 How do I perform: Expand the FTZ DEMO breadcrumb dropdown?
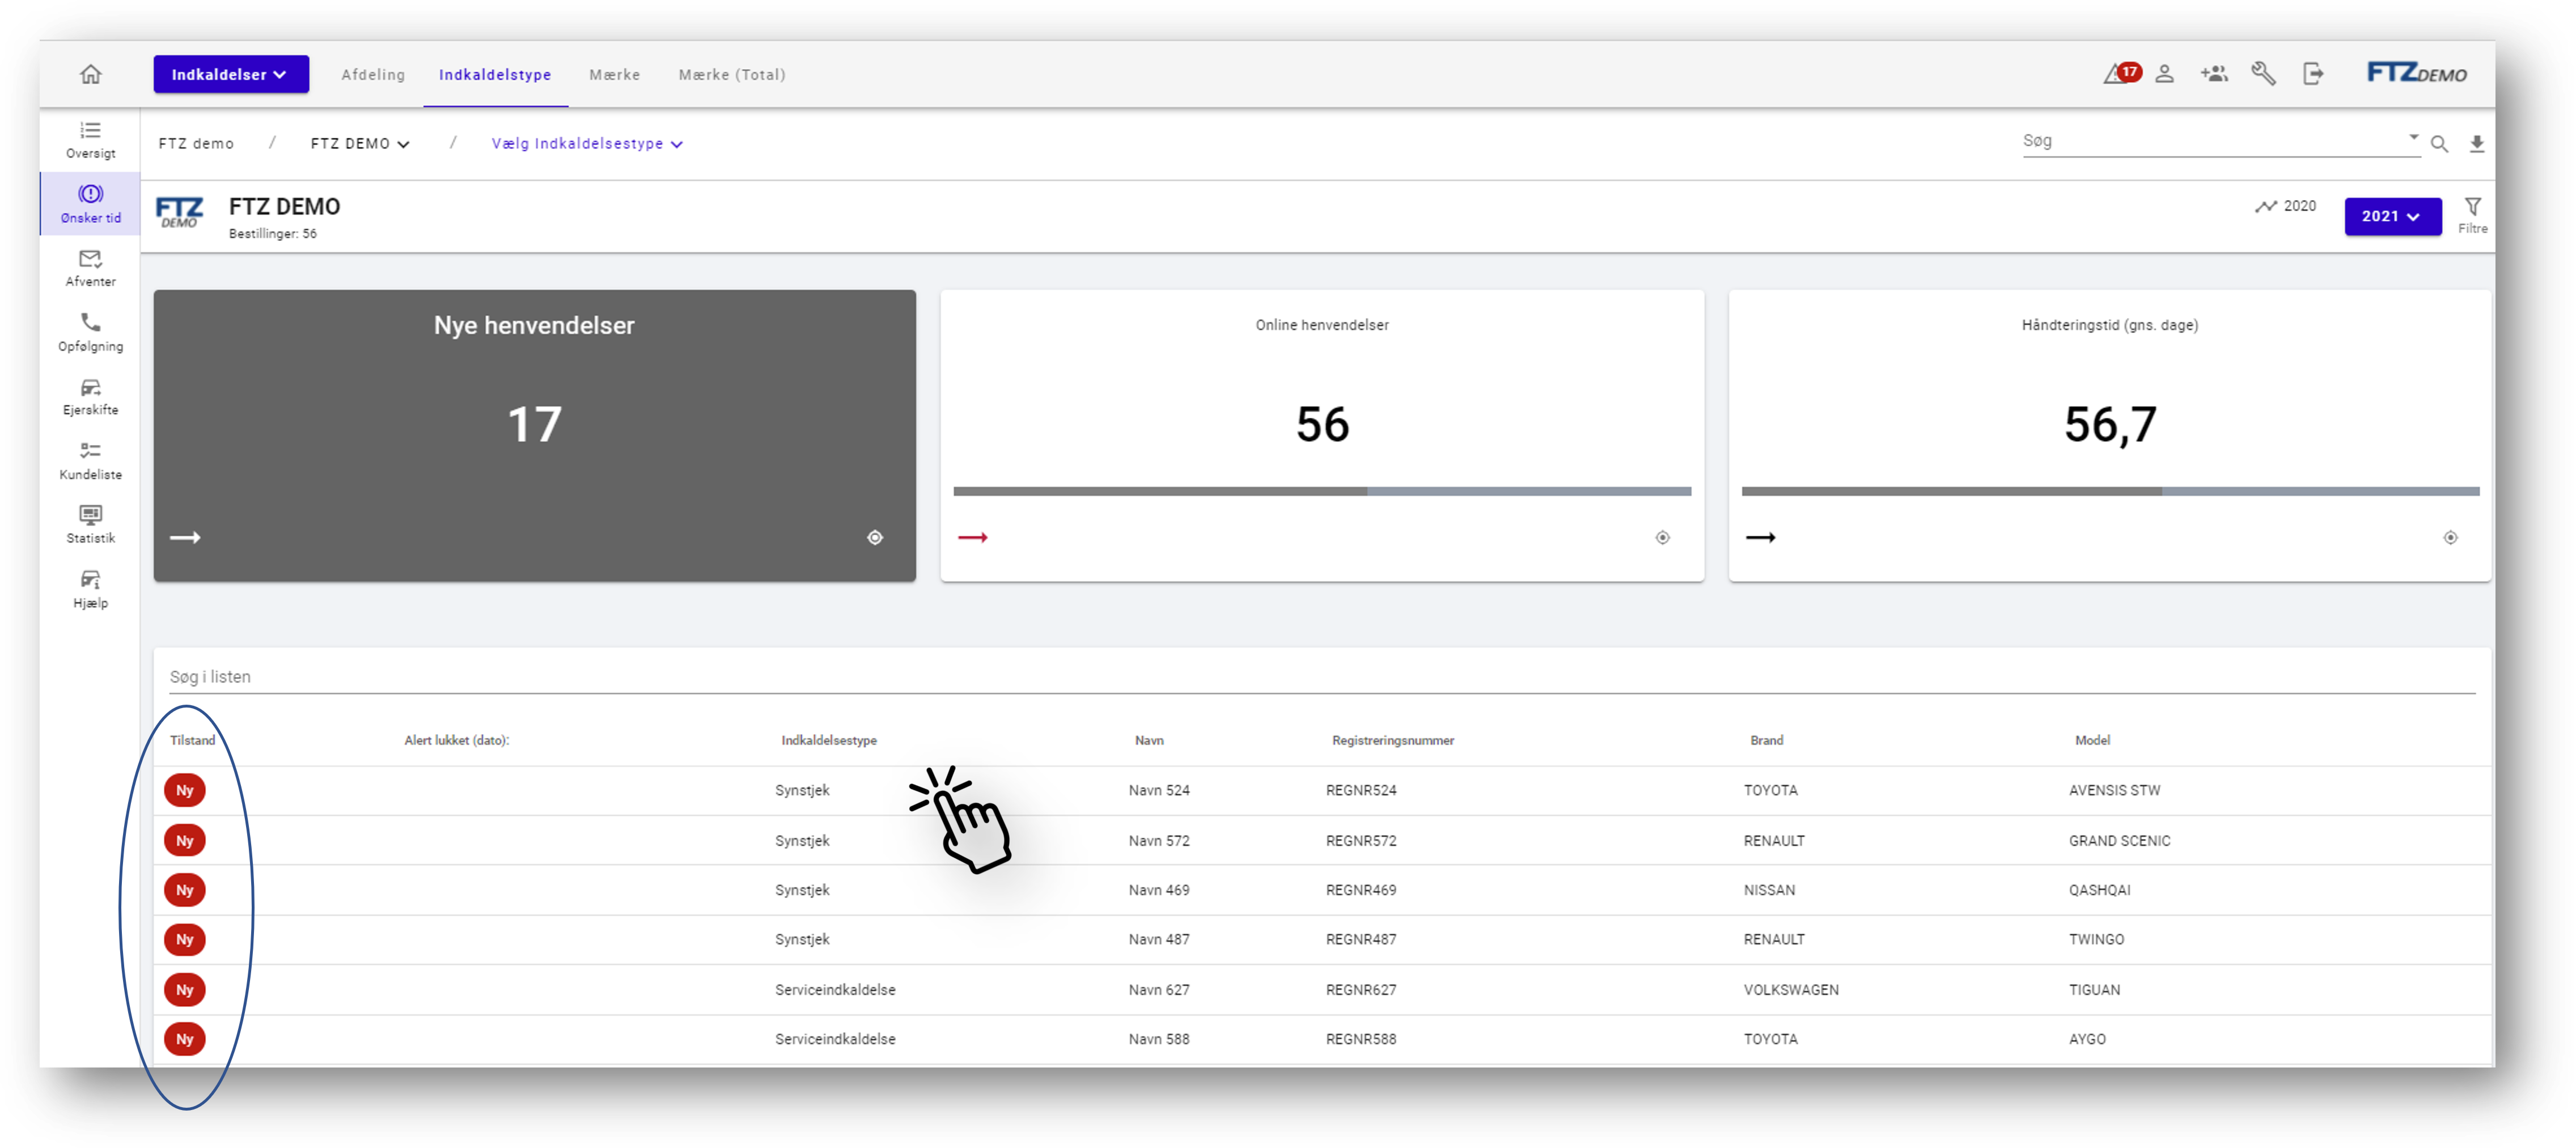(x=360, y=144)
